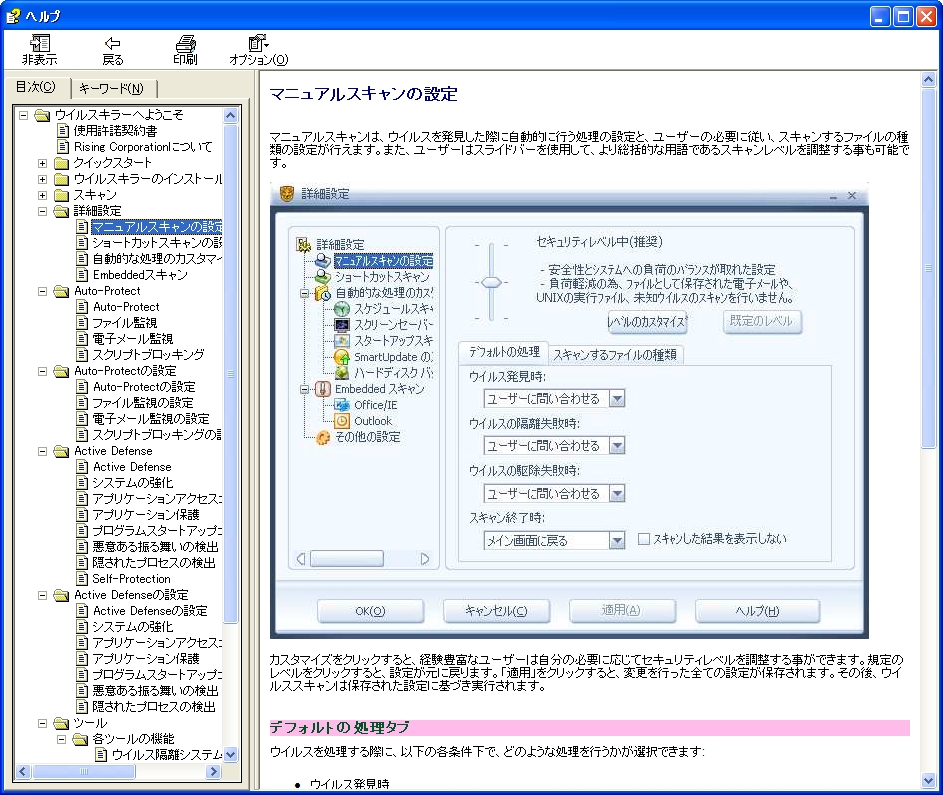
Task: Click the ショートカットスキャン icon in screenshot tree
Action: [323, 277]
